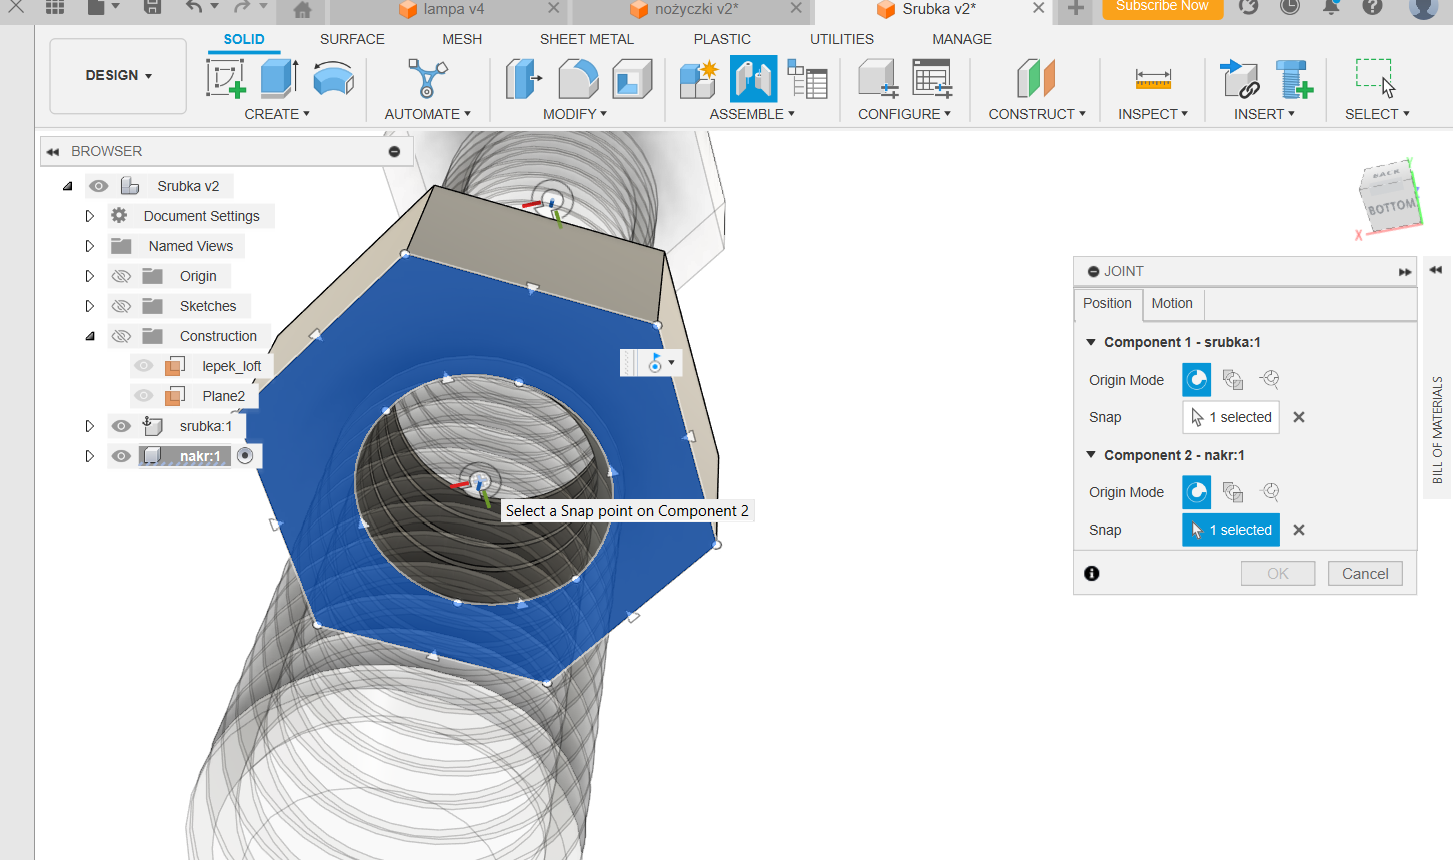This screenshot has width=1453, height=860.
Task: Show the Construction folder
Action: pyautogui.click(x=121, y=336)
